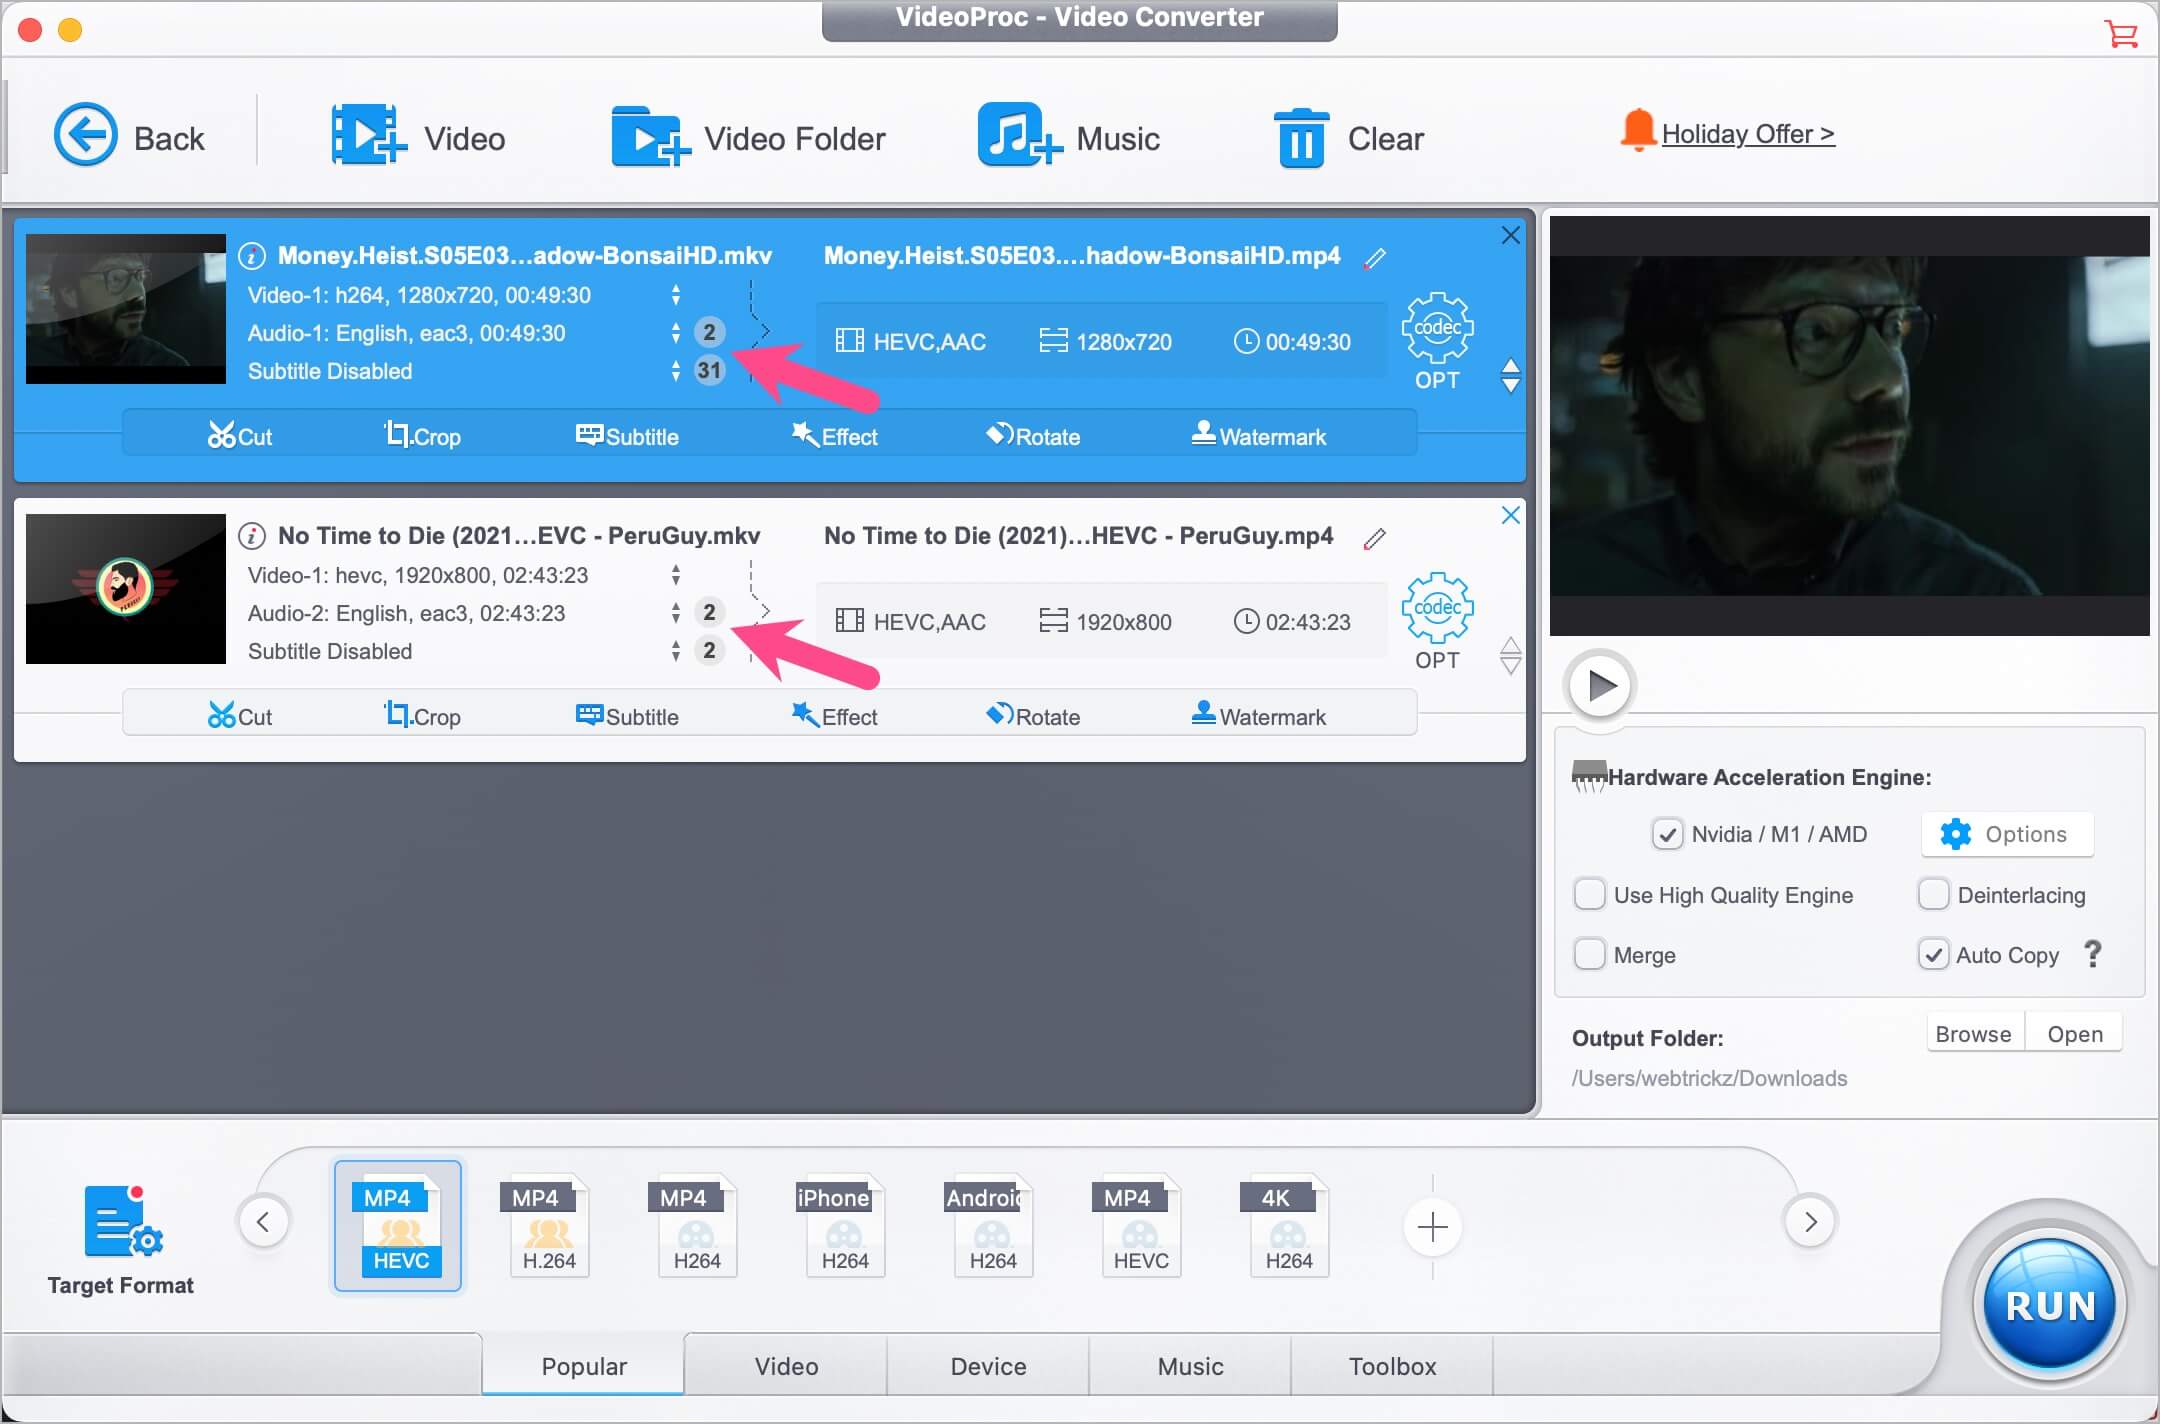Switch to the Toolbox tab
Viewport: 2160px width, 1424px height.
pyautogui.click(x=1392, y=1366)
